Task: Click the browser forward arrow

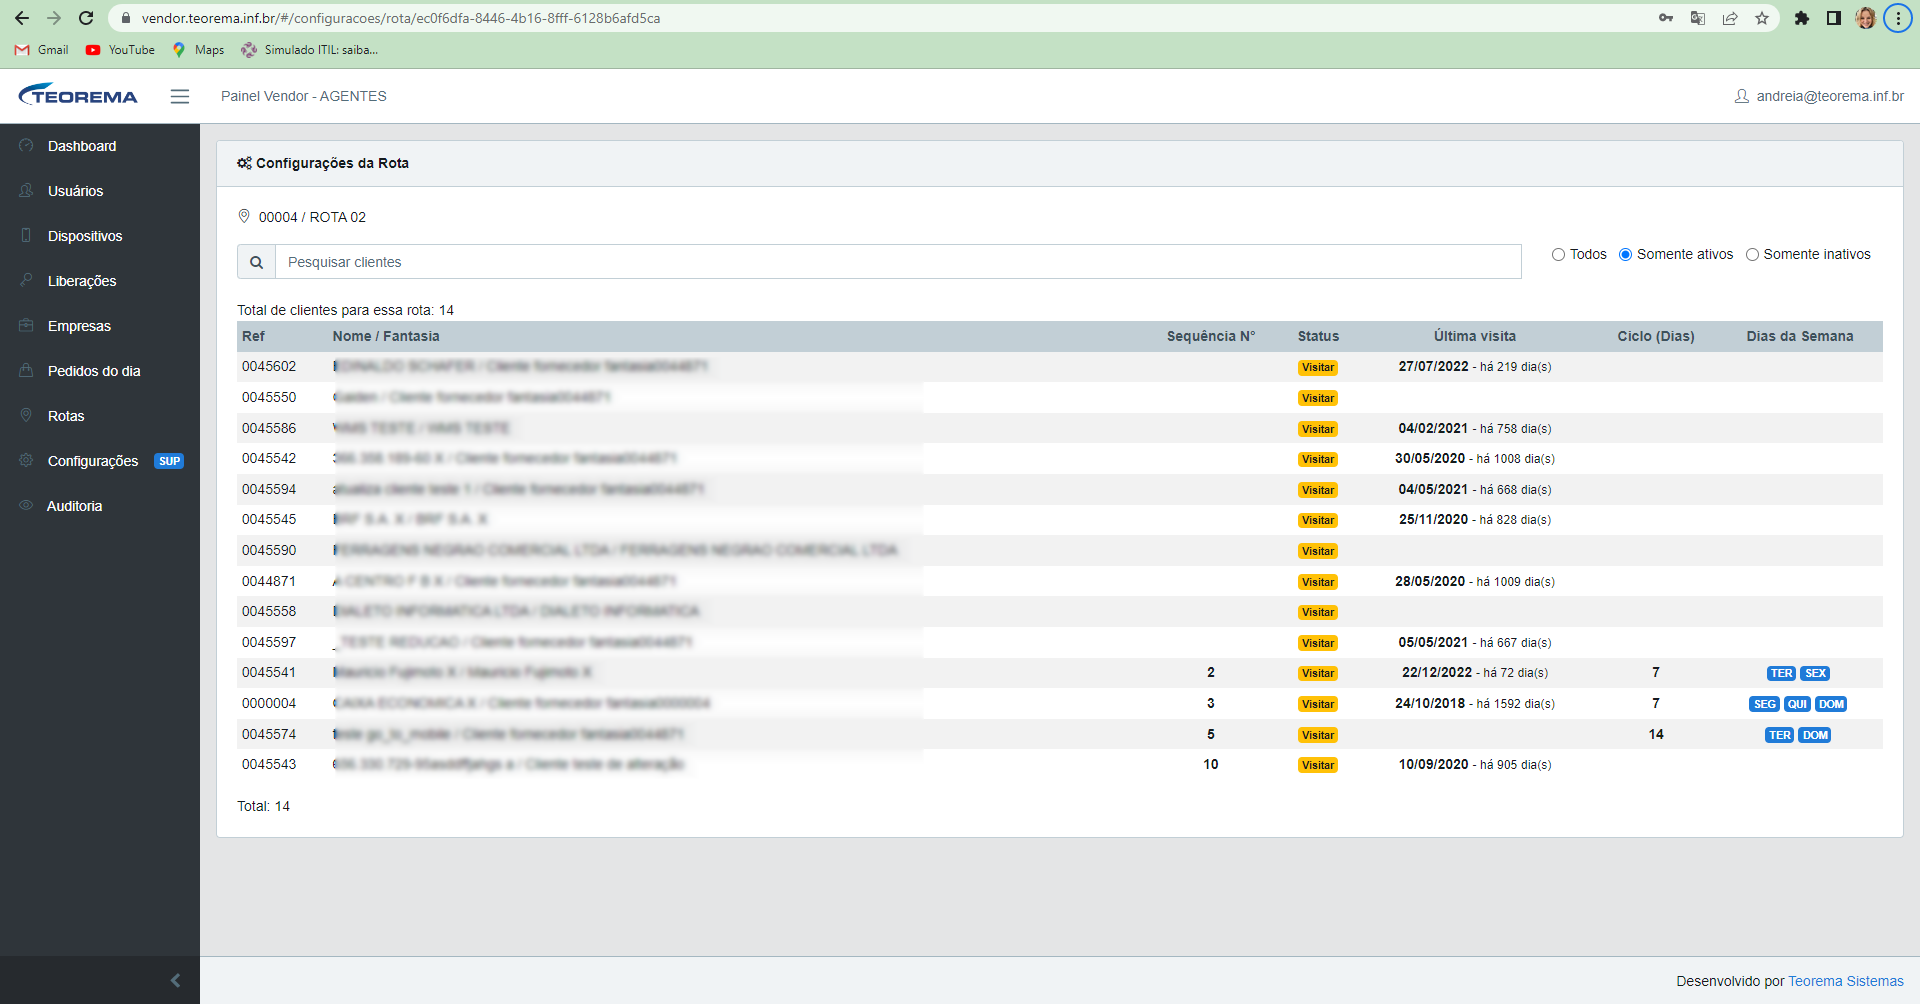Action: (x=54, y=18)
